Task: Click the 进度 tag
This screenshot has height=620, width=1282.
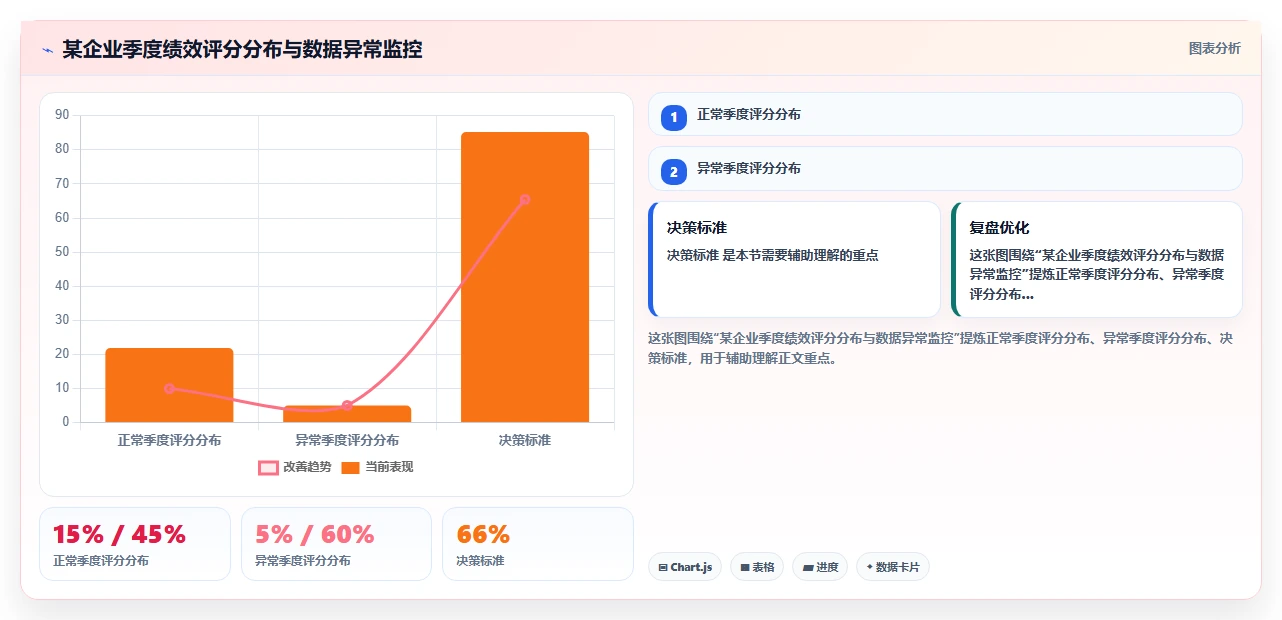Action: click(820, 567)
